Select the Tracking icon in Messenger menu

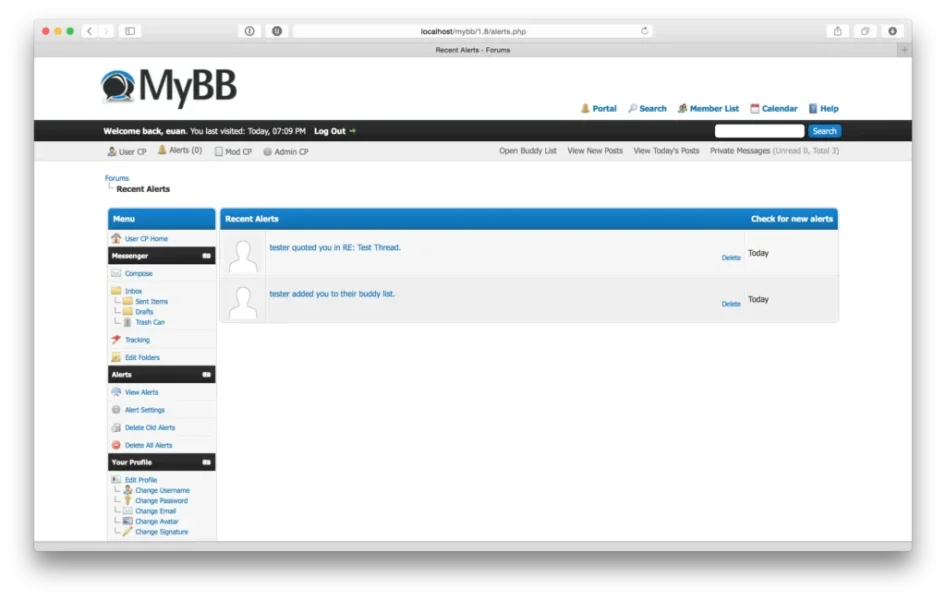click(115, 340)
